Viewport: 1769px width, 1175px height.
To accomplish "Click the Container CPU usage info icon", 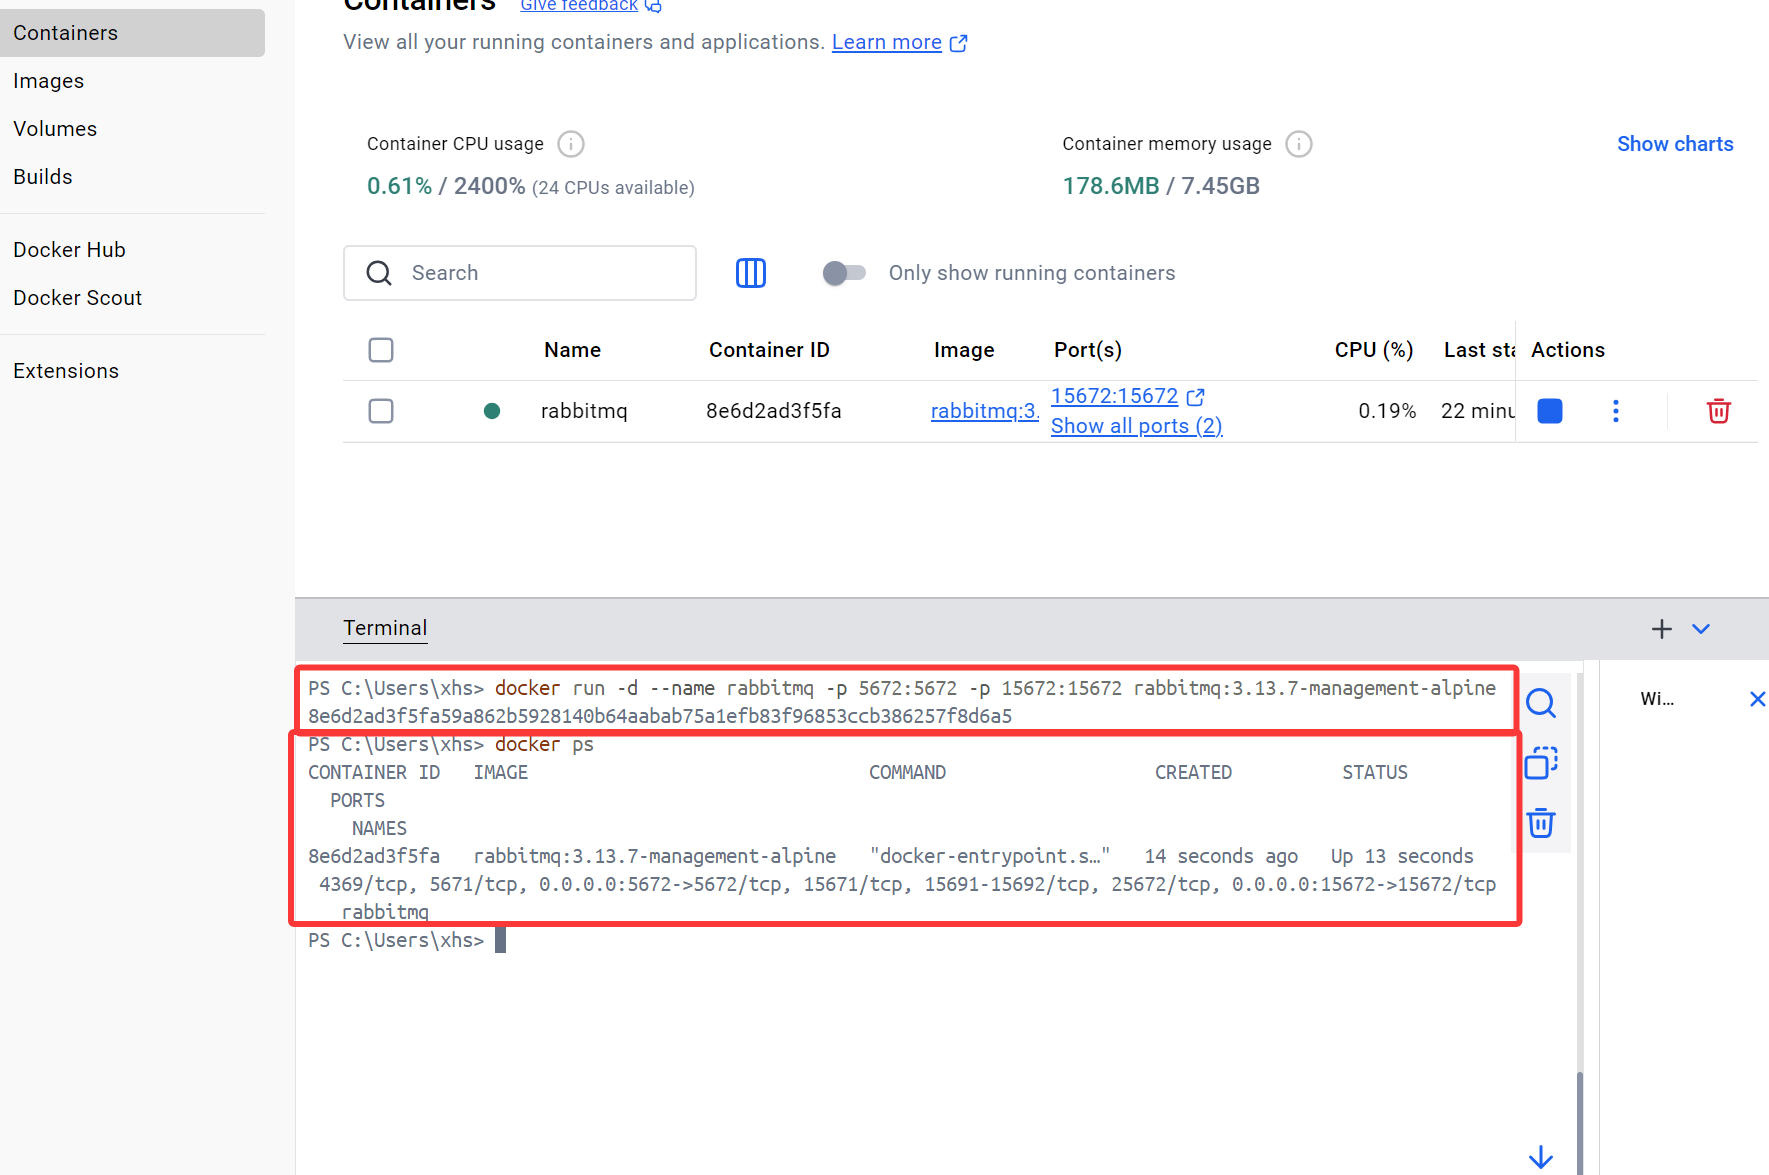I will [570, 144].
